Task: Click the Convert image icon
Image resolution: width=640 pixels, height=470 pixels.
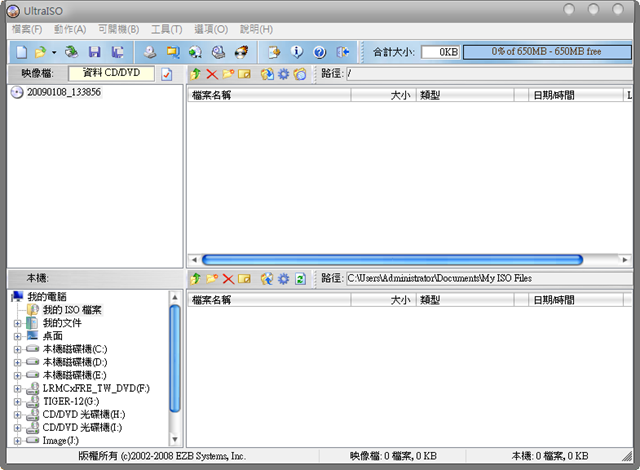Action: [x=196, y=52]
